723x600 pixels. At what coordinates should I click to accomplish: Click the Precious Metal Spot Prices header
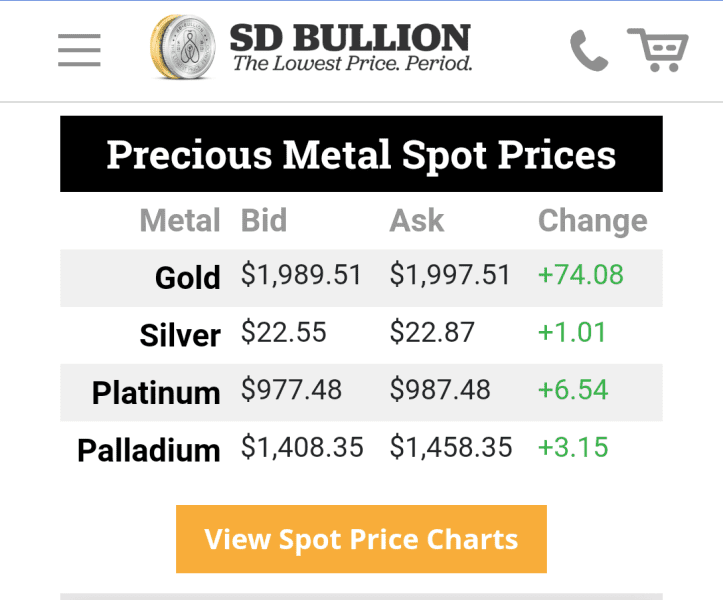click(362, 154)
